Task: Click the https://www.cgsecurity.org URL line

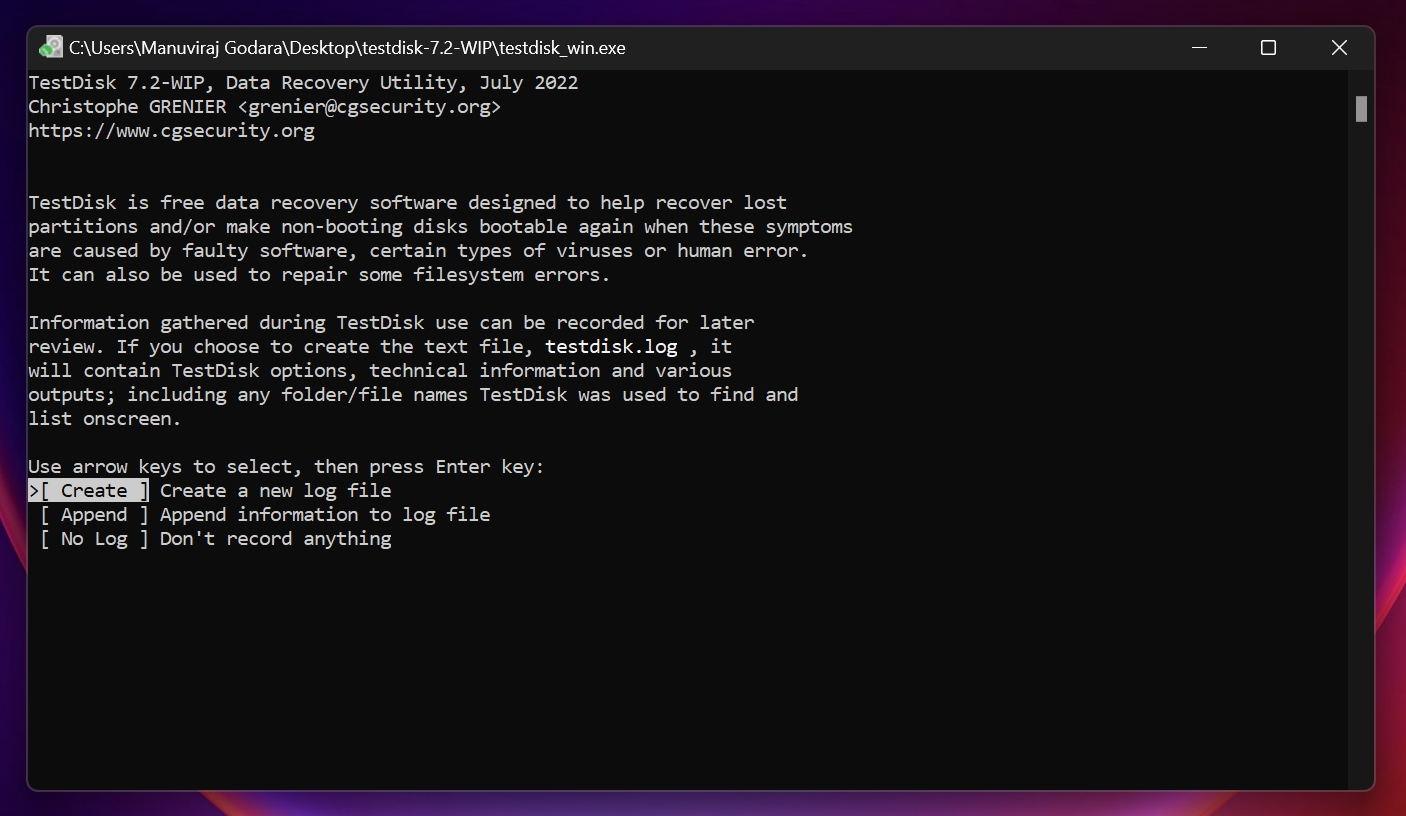Action: (171, 131)
